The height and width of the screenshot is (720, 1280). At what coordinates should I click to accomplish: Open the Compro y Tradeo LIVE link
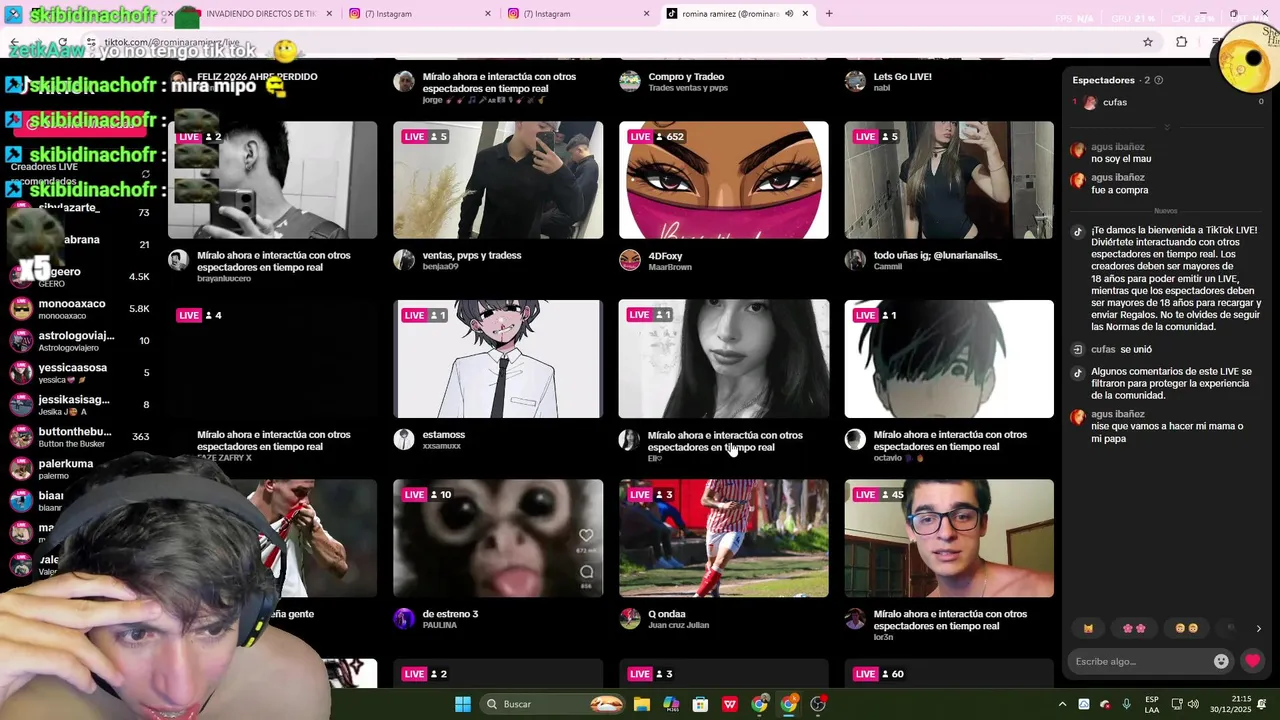[x=686, y=76]
